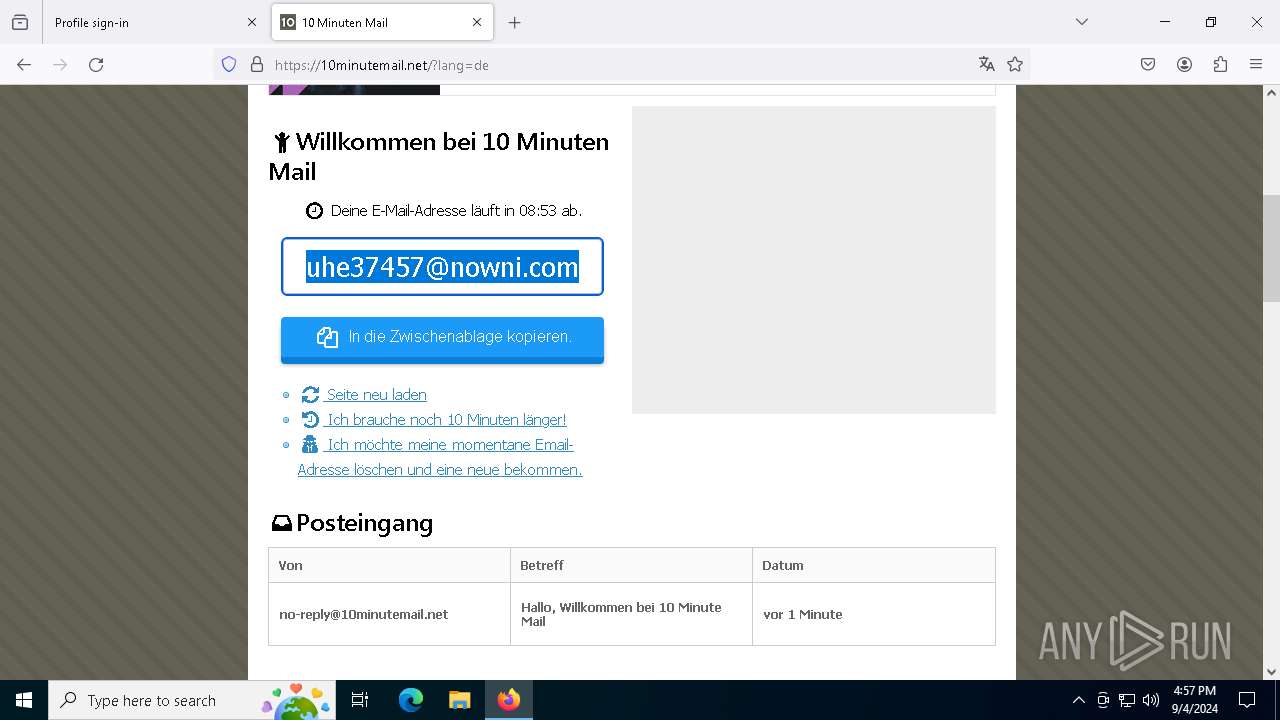Close the Profile sign-in tab
Image resolution: width=1280 pixels, height=720 pixels.
[251, 22]
